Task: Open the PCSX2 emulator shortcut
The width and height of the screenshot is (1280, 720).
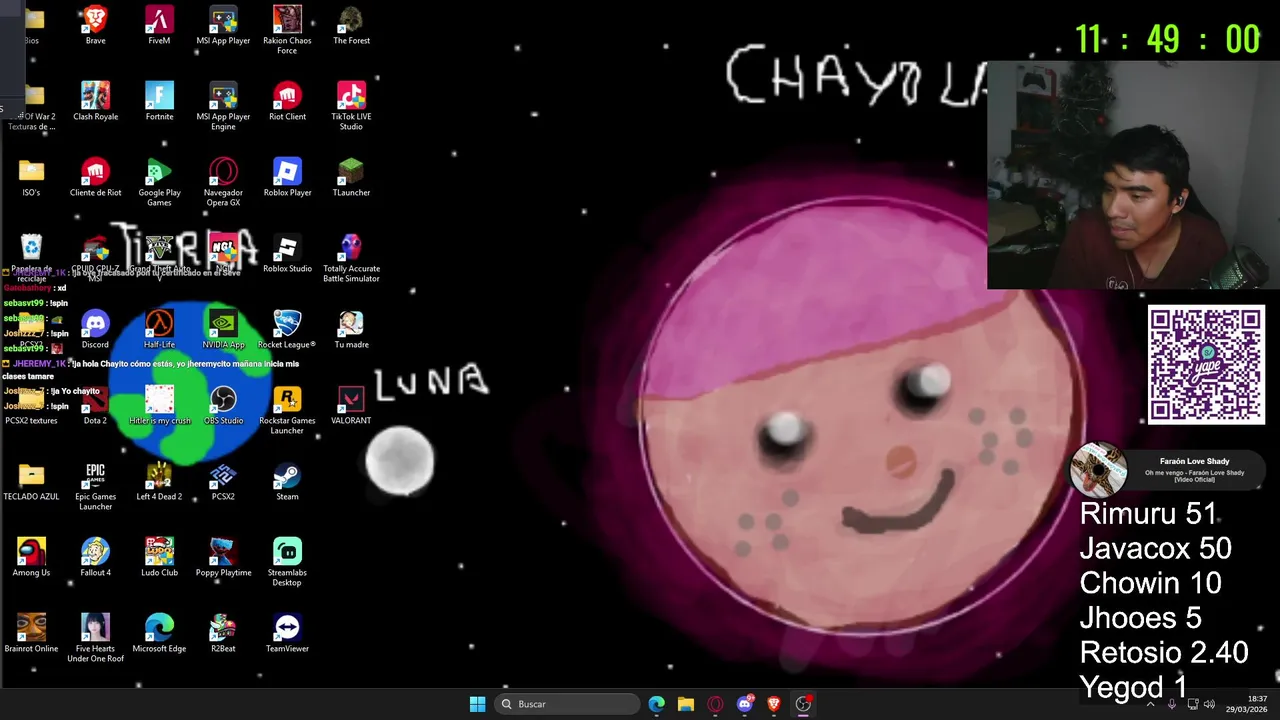Action: tap(223, 481)
